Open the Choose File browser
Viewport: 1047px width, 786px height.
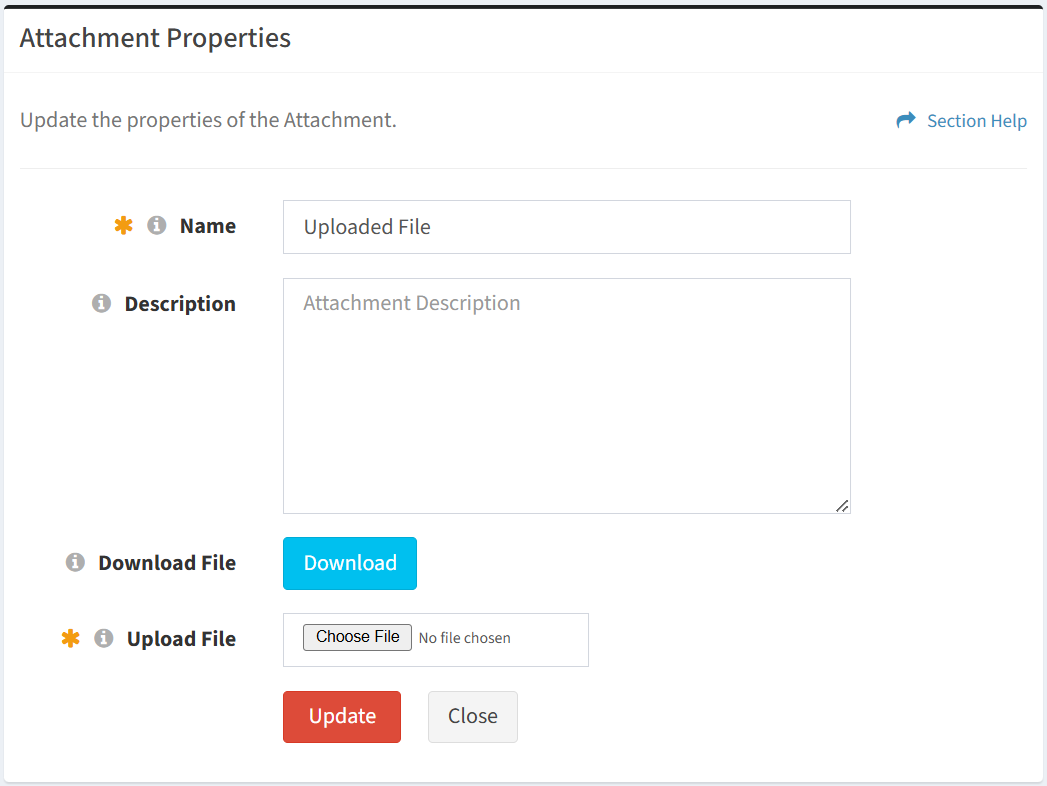[x=357, y=637]
